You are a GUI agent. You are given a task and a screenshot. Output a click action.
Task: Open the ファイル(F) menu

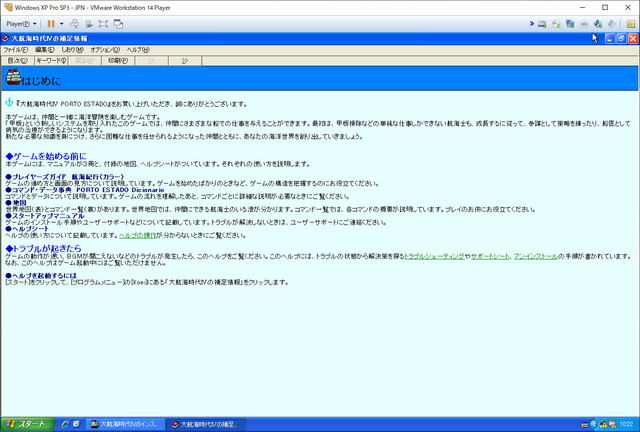click(x=16, y=50)
